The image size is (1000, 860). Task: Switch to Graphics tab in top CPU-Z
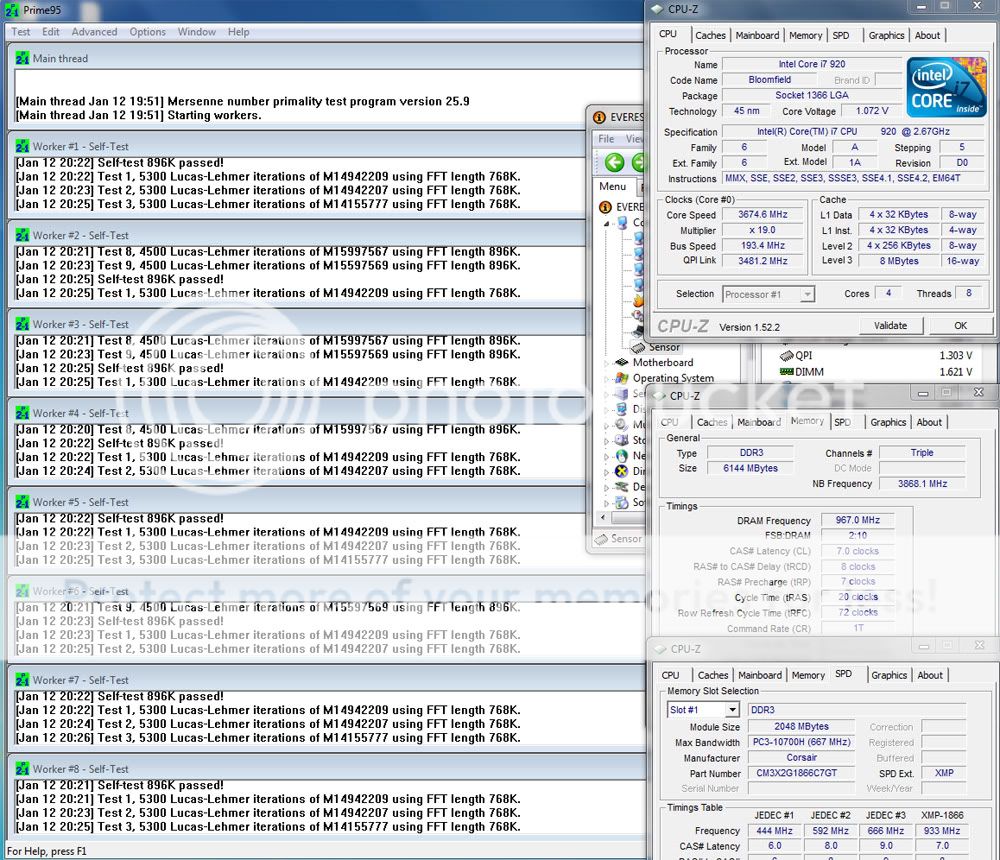(886, 36)
